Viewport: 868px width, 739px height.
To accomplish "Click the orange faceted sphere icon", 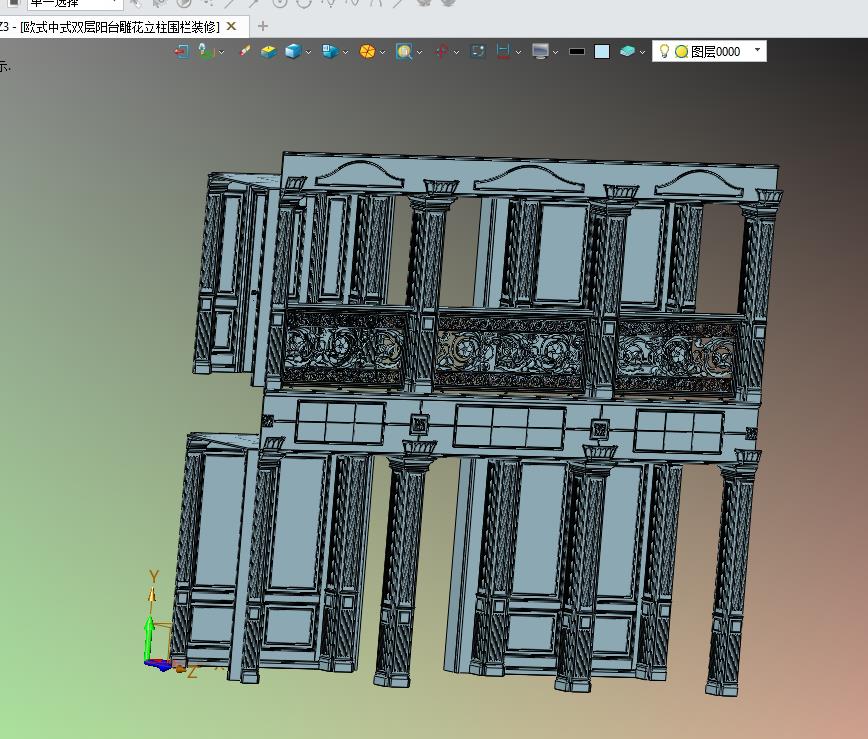I will [367, 51].
